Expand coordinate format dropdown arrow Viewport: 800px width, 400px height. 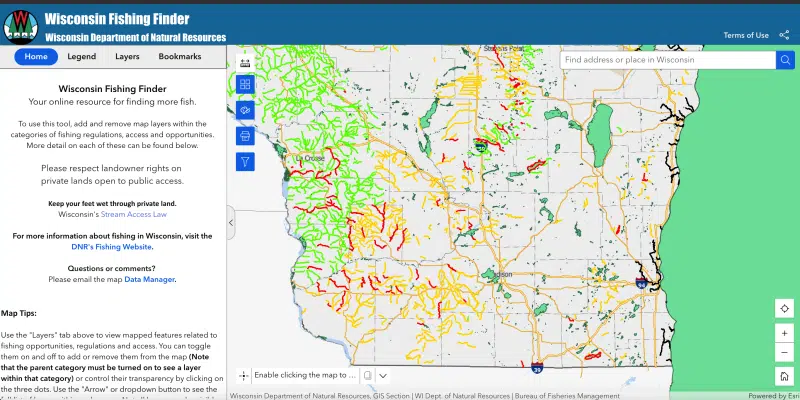(x=383, y=376)
